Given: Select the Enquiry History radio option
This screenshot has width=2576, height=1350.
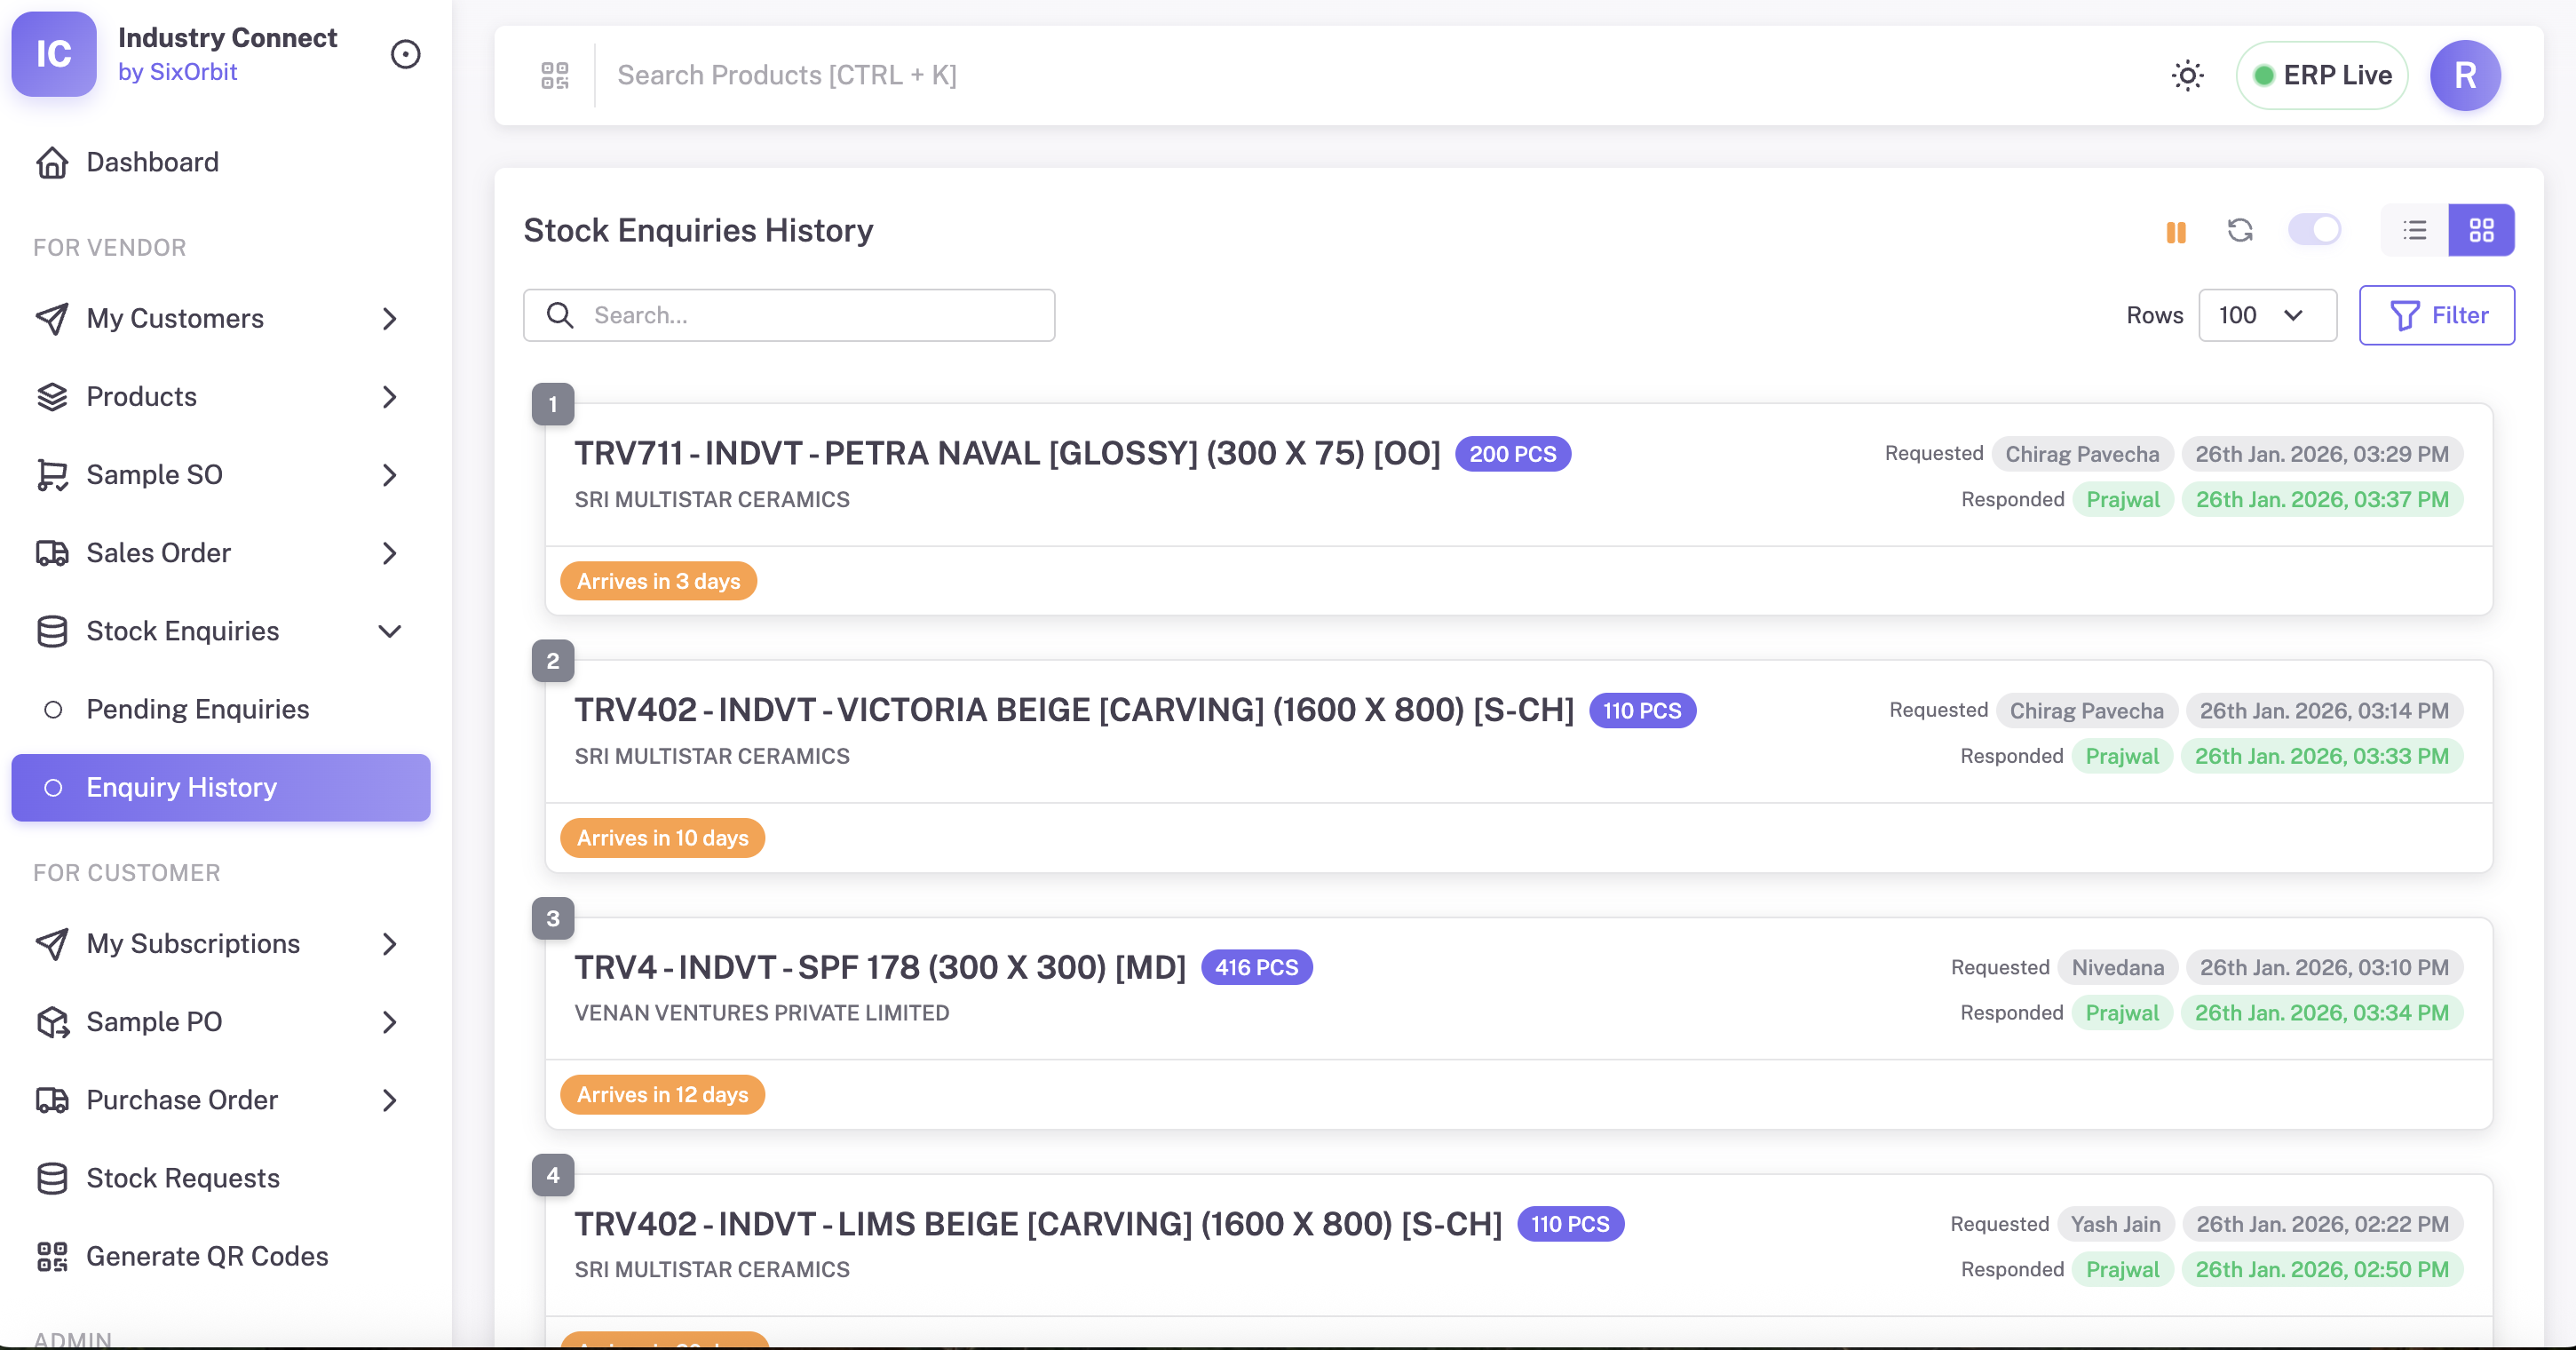Looking at the screenshot, I should (53, 787).
